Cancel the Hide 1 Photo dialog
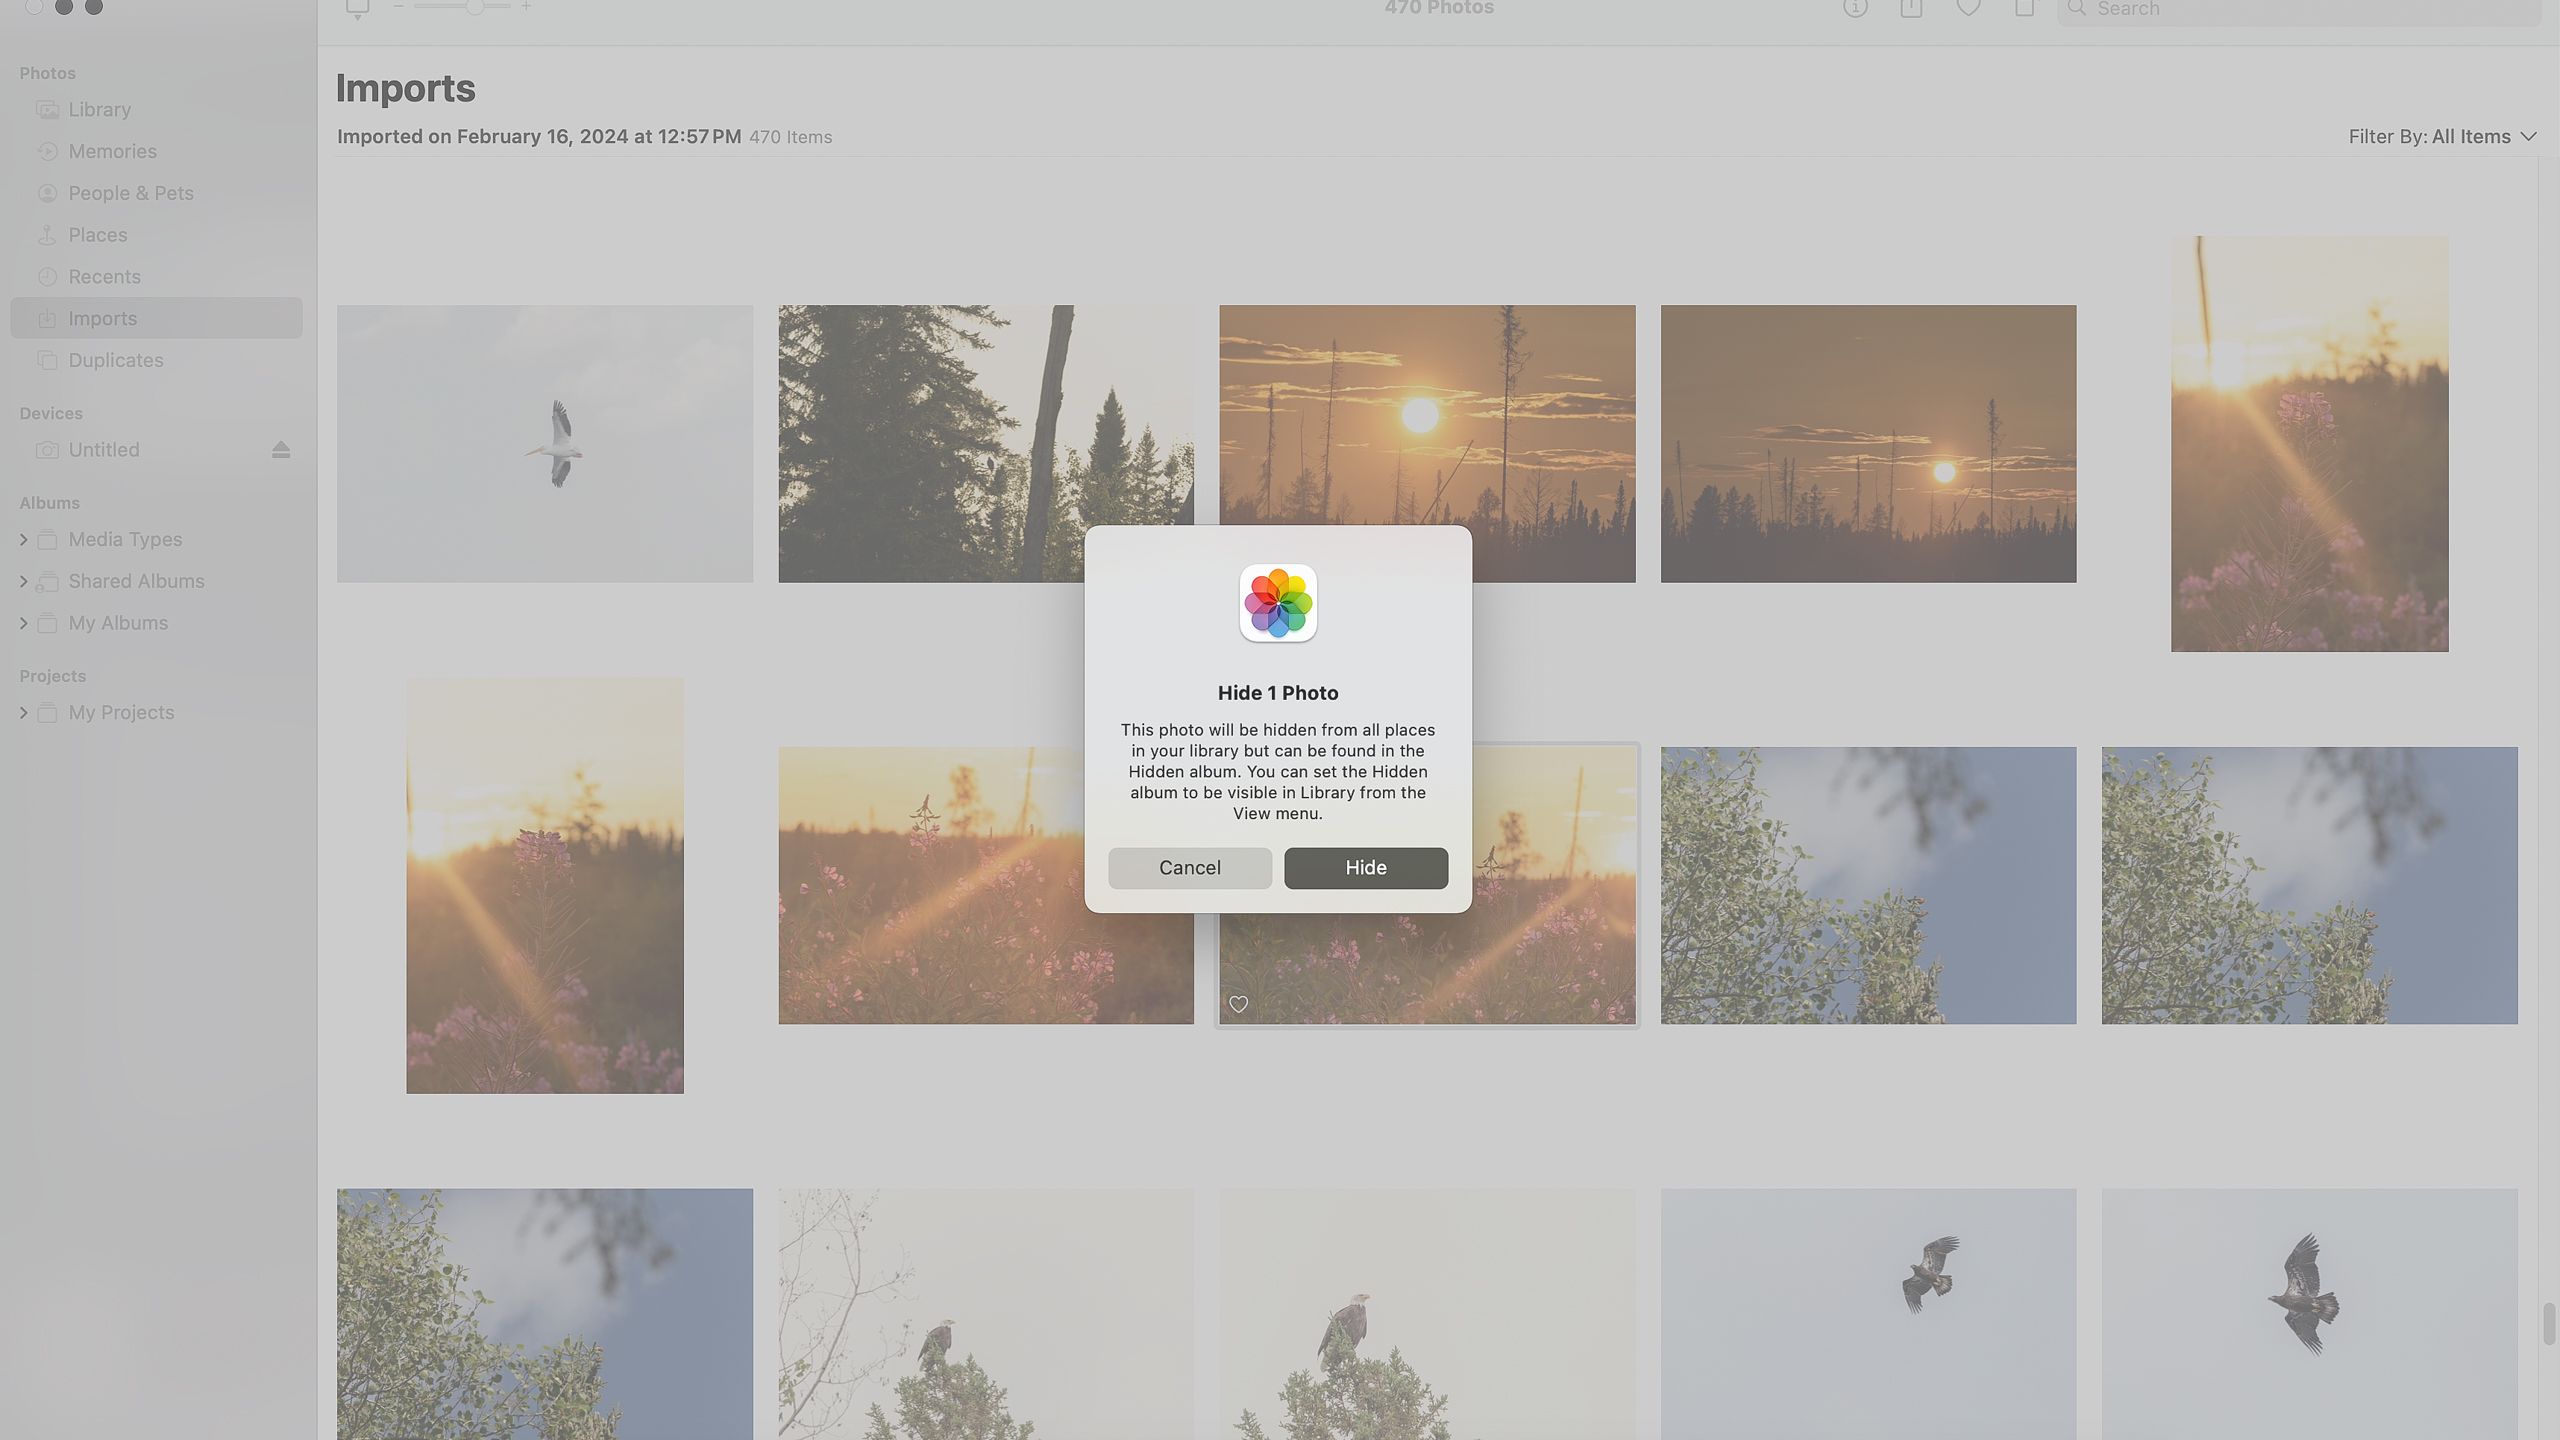Screen dimensions: 2560x1440 [x=1189, y=868]
